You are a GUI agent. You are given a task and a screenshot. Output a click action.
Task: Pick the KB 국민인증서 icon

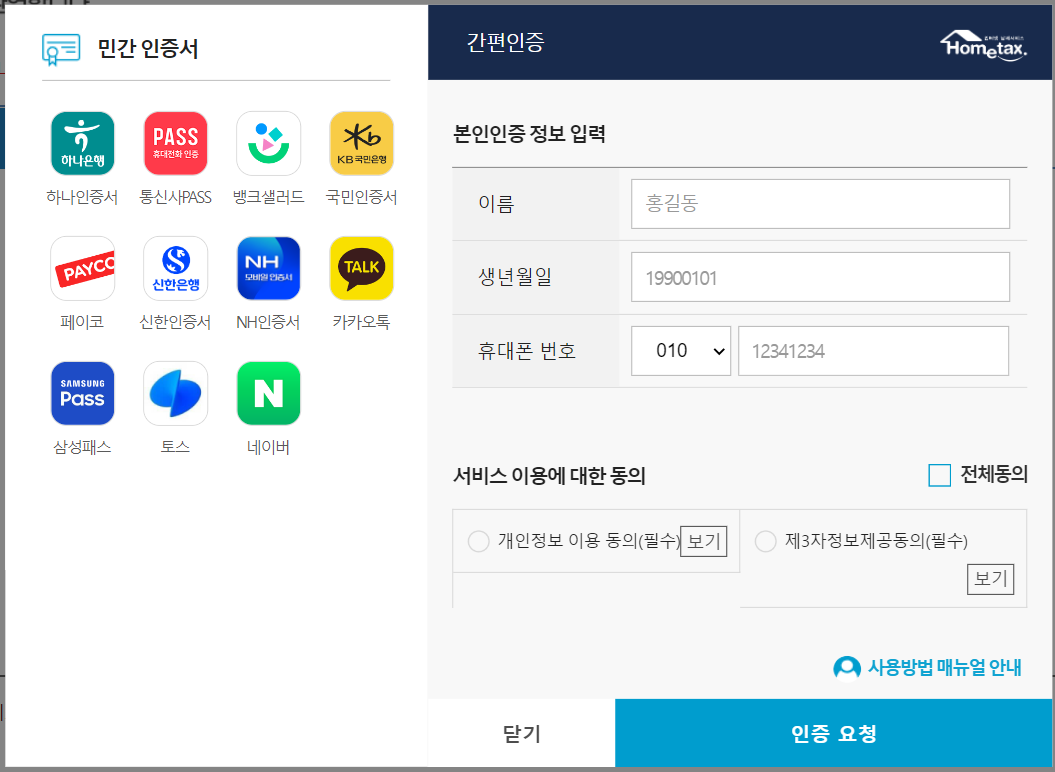click(x=361, y=143)
